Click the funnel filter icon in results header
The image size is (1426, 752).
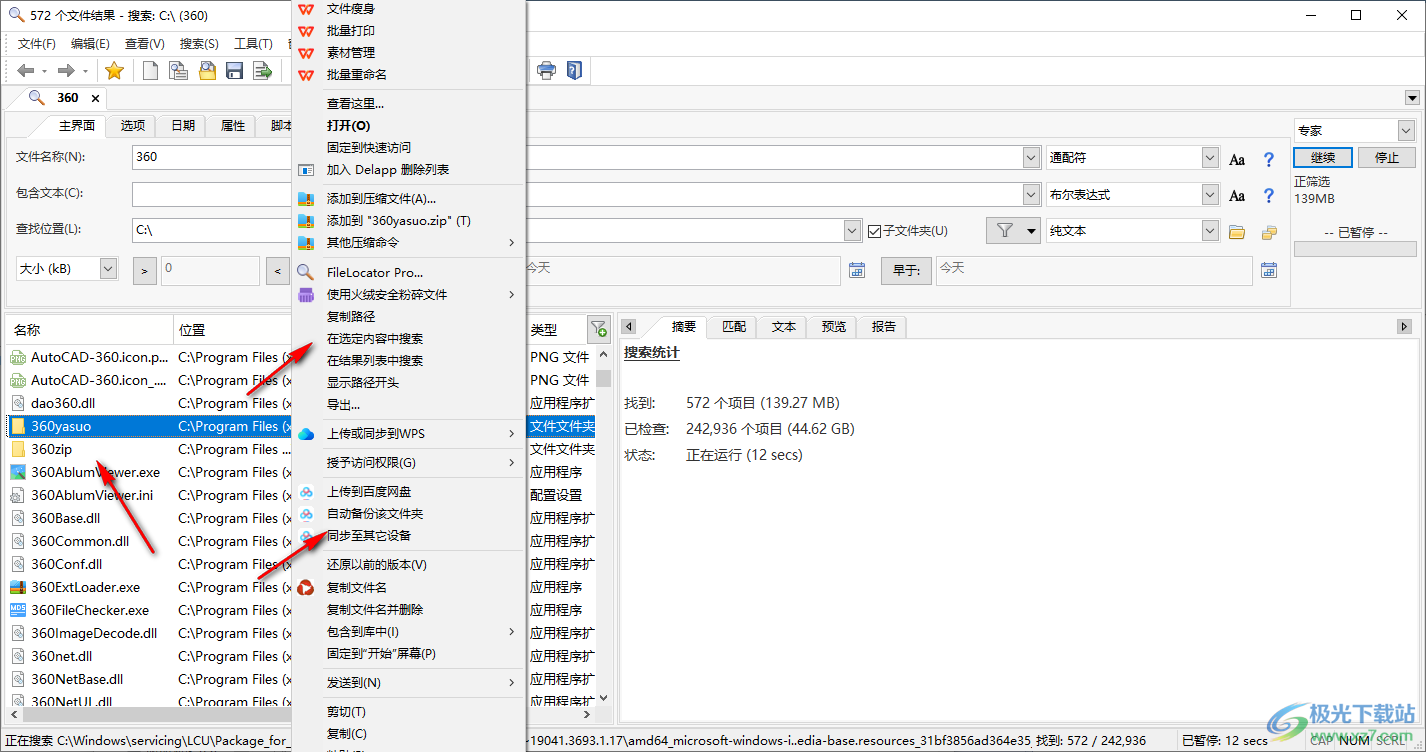(598, 328)
